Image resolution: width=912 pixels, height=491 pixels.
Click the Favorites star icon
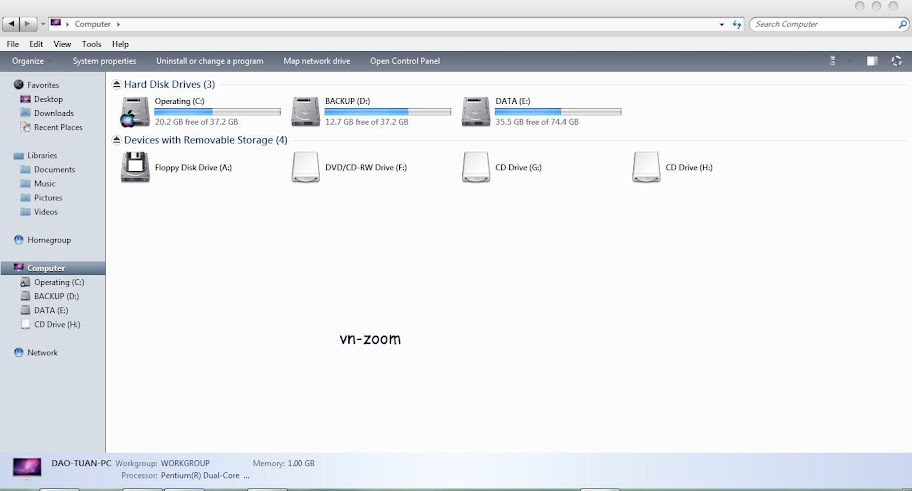pos(19,85)
